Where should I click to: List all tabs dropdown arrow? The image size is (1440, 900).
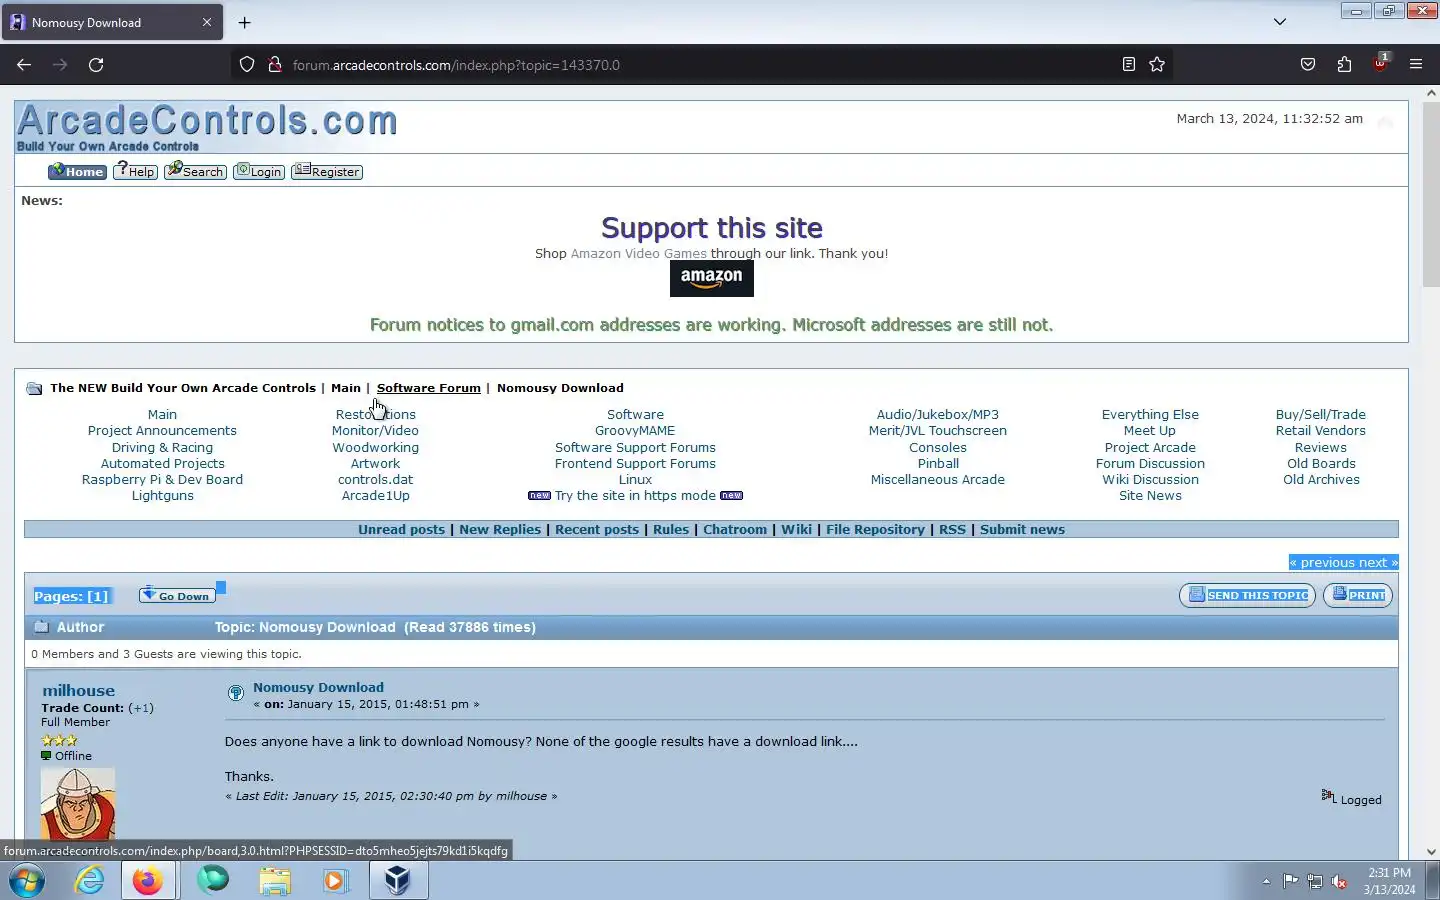(x=1280, y=22)
